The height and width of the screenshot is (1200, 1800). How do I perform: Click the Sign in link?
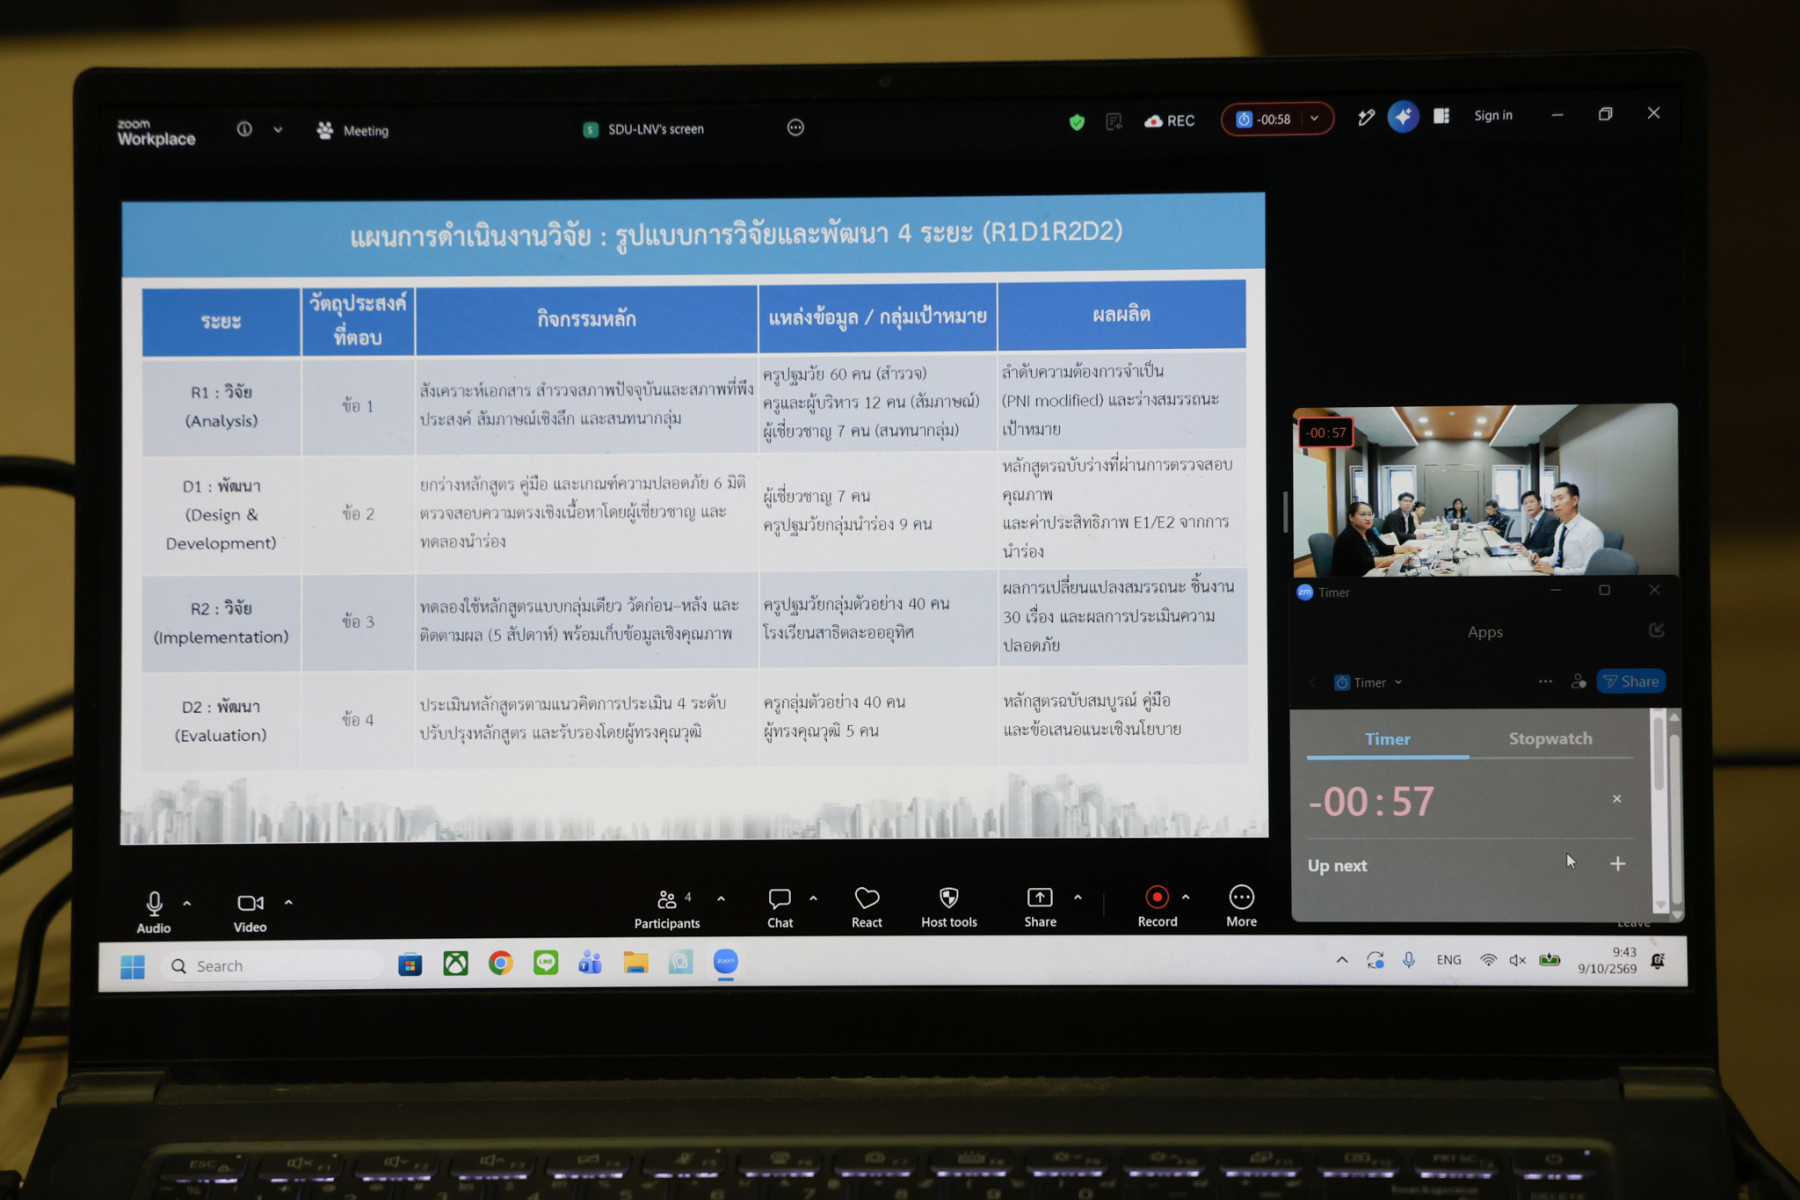click(1493, 115)
